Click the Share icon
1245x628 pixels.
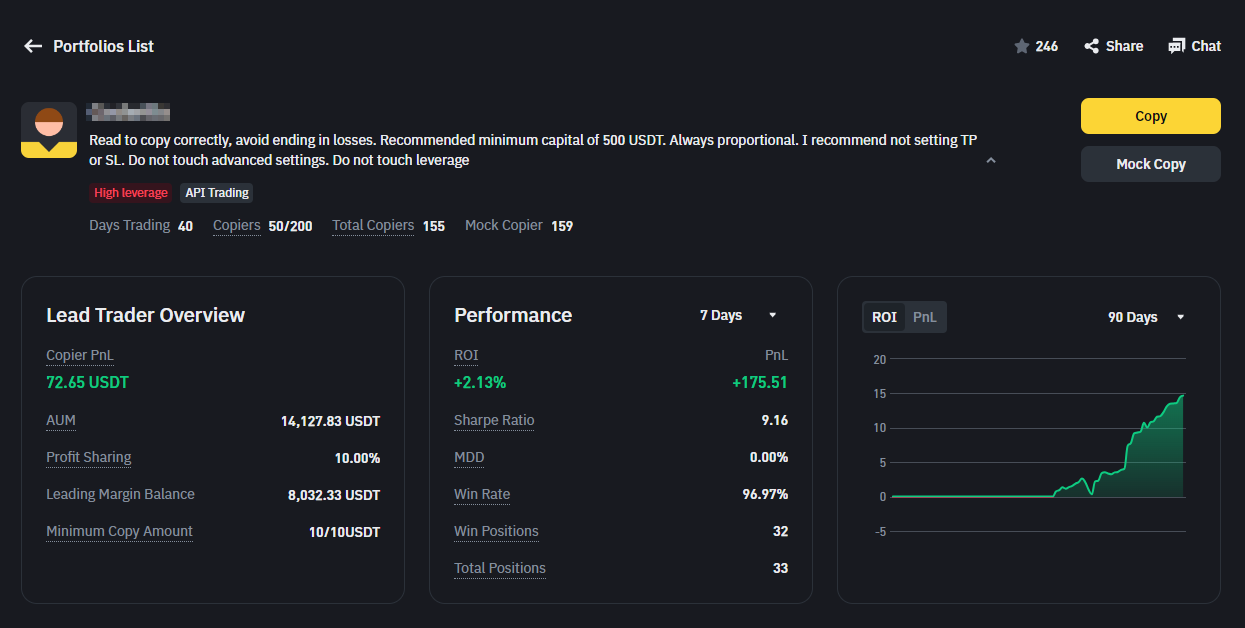point(1092,46)
